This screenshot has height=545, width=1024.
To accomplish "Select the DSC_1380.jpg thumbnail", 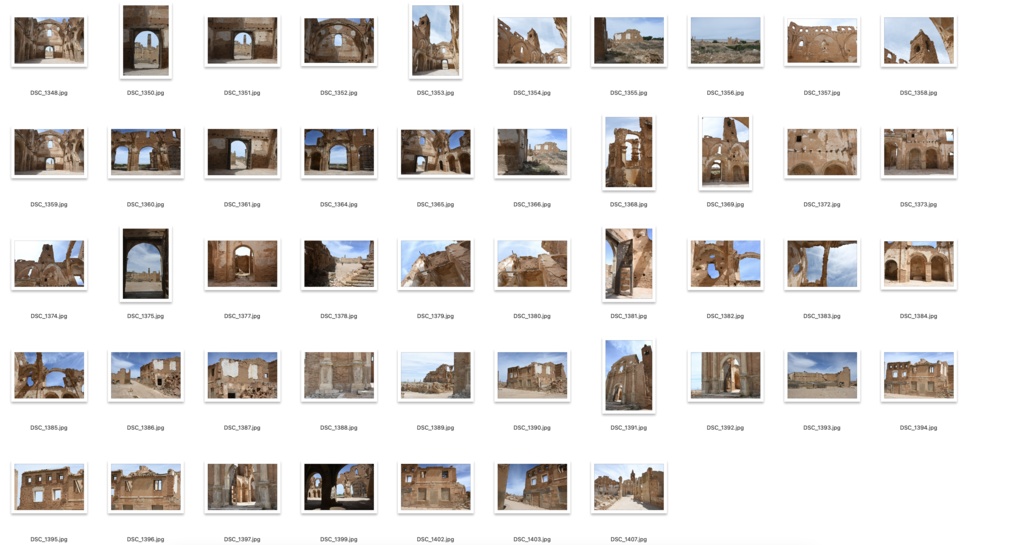I will (532, 264).
